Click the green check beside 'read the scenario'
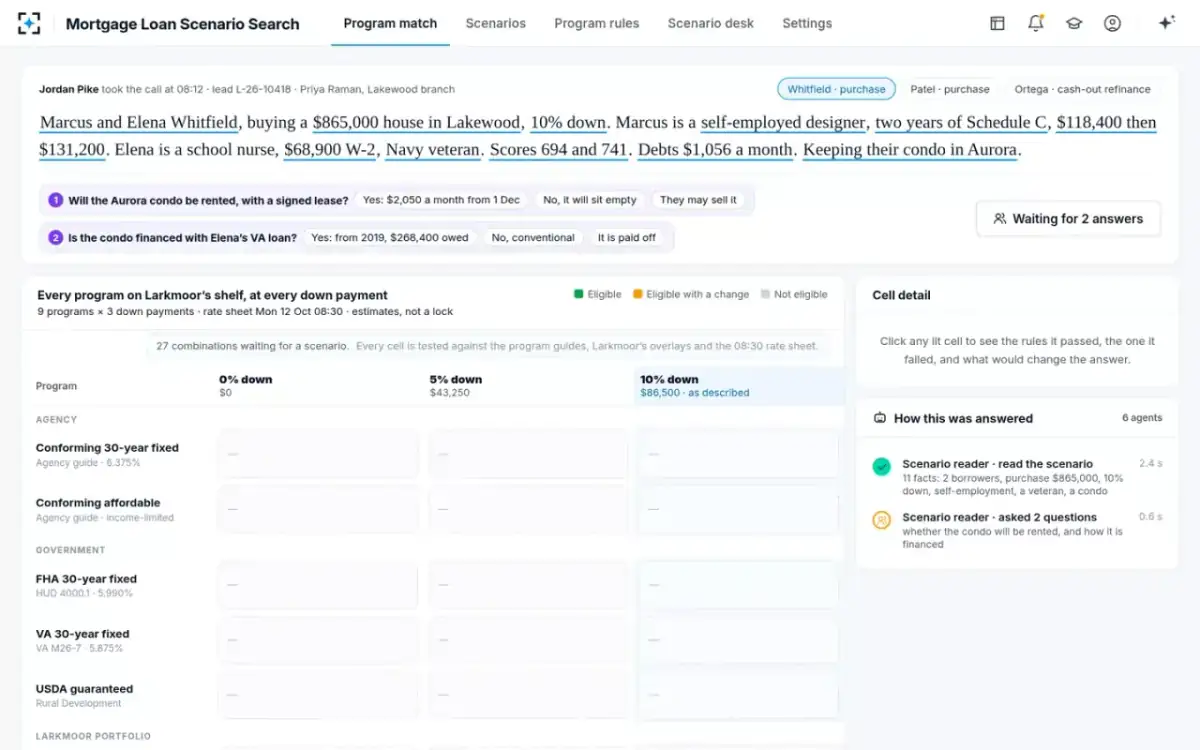1200x750 pixels. click(x=881, y=466)
